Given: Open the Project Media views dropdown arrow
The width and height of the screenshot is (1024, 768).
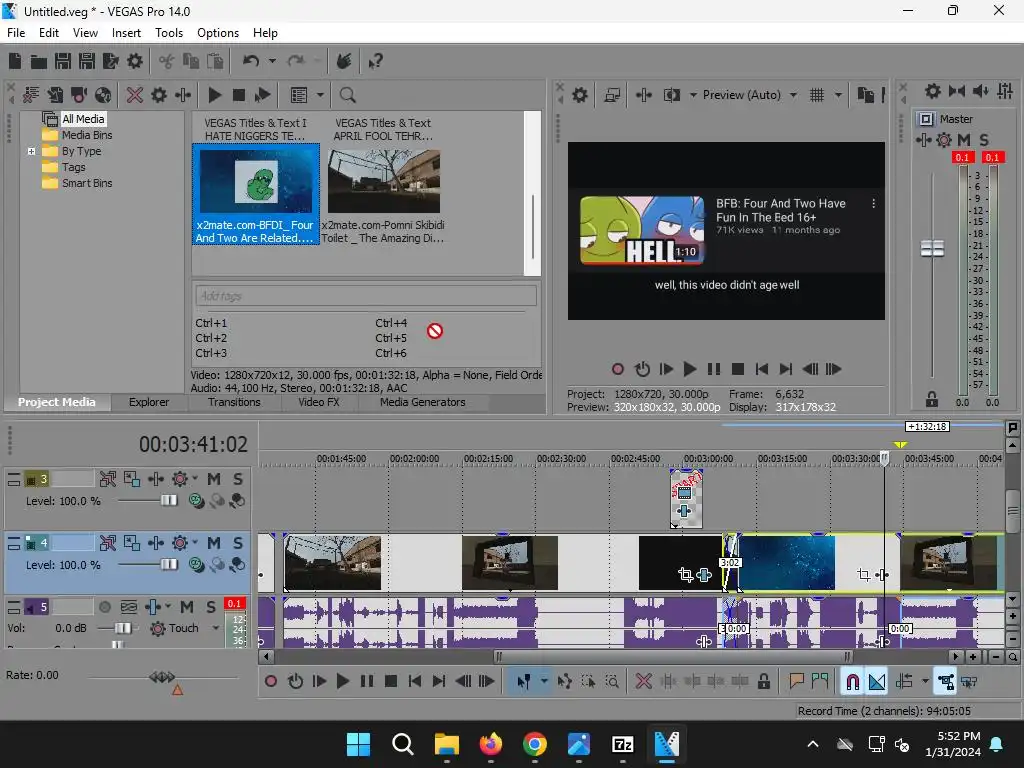Looking at the screenshot, I should click(x=320, y=95).
